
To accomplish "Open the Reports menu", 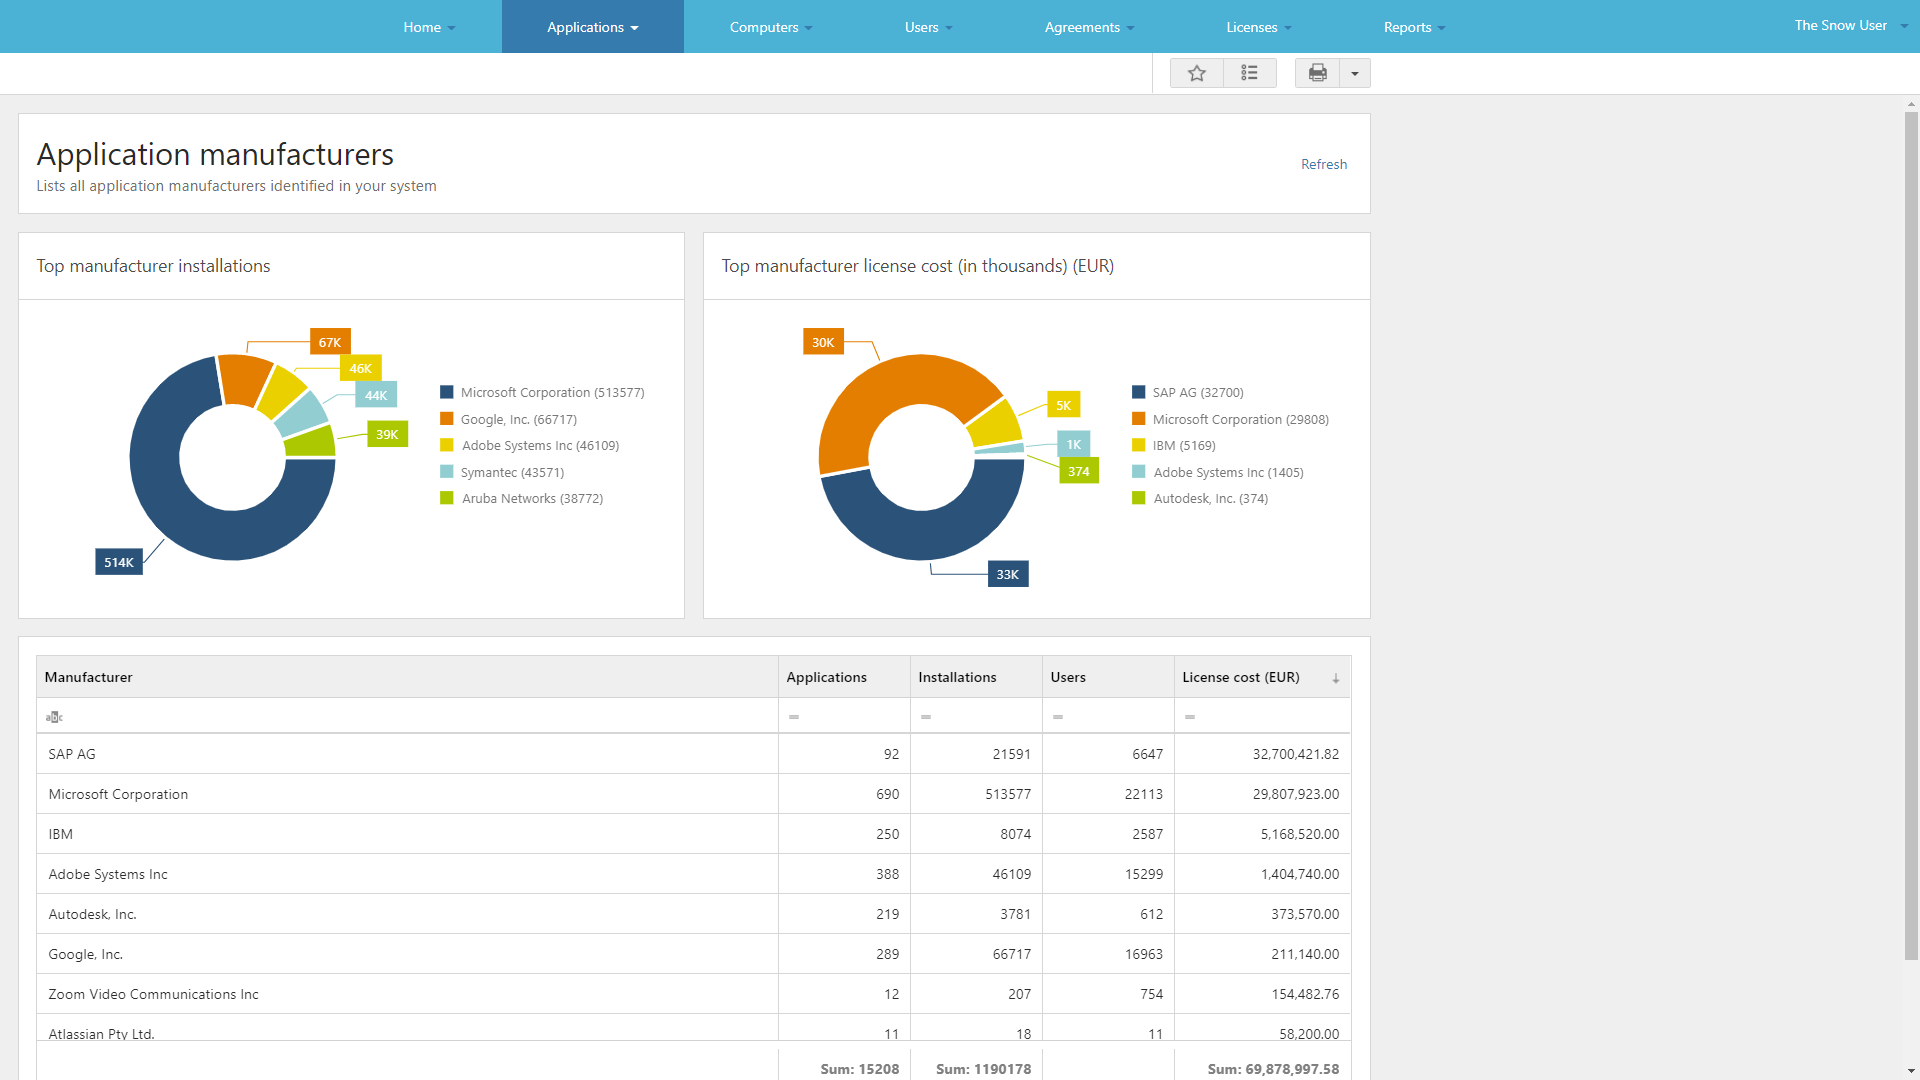I will coord(1414,27).
